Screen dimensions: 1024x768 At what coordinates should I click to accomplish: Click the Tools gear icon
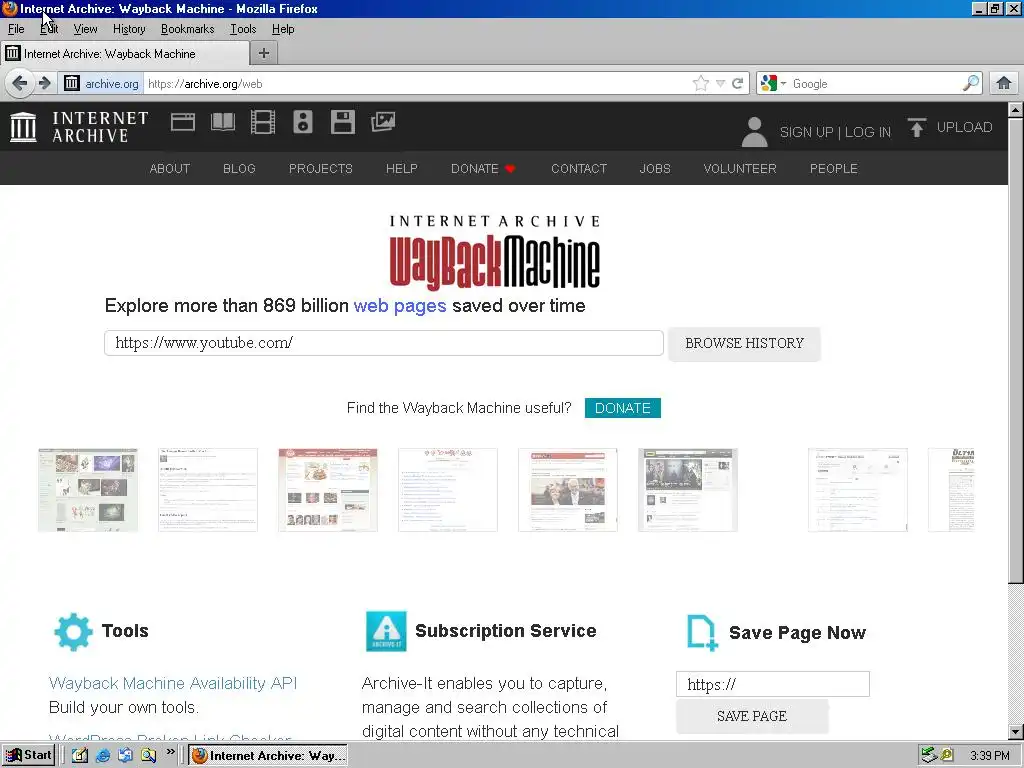[73, 632]
